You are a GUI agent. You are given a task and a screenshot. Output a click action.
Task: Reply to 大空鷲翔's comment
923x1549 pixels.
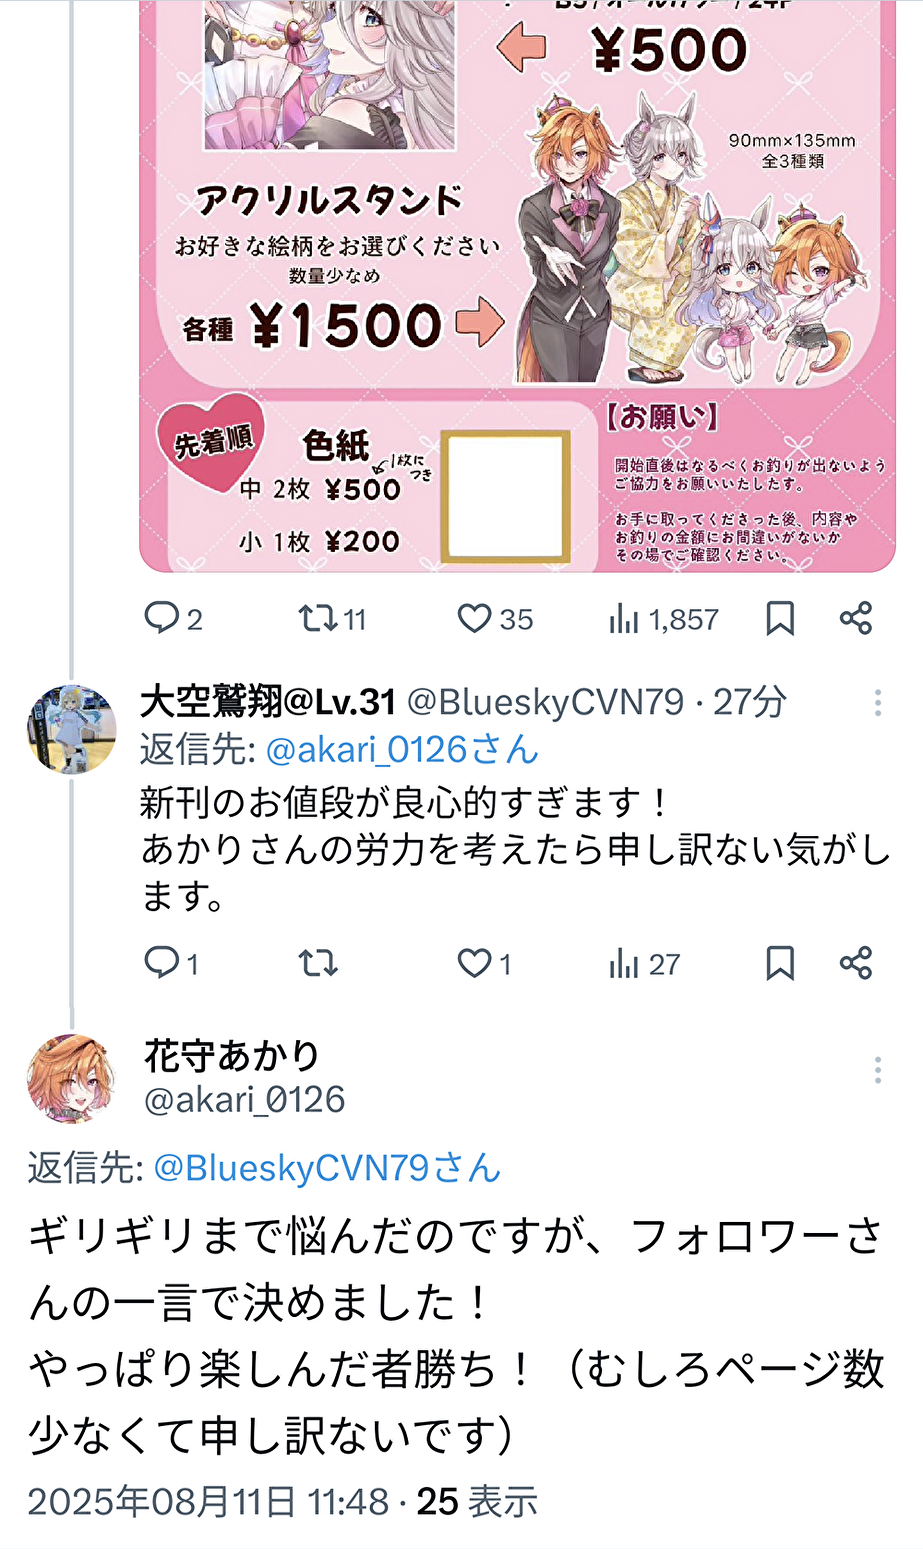(x=171, y=964)
